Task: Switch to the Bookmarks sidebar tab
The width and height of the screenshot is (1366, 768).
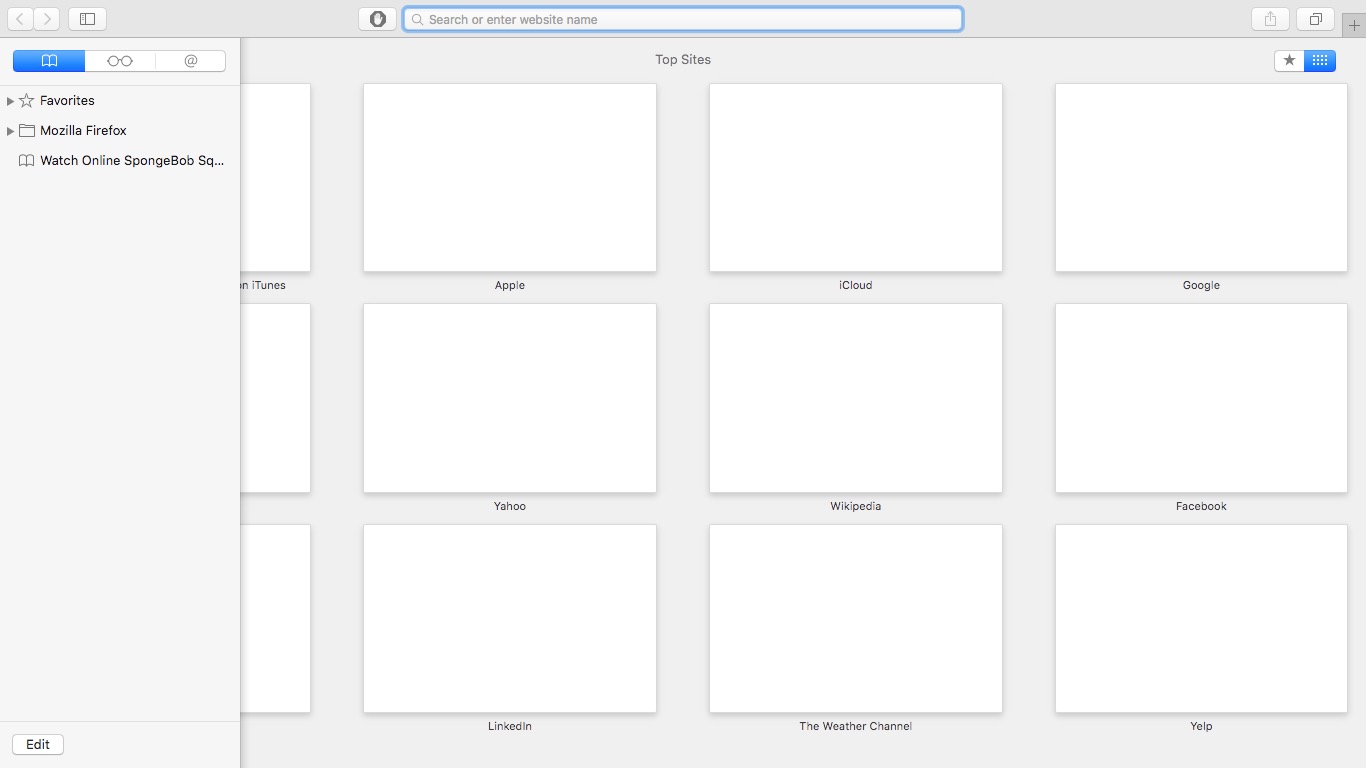Action: click(49, 61)
